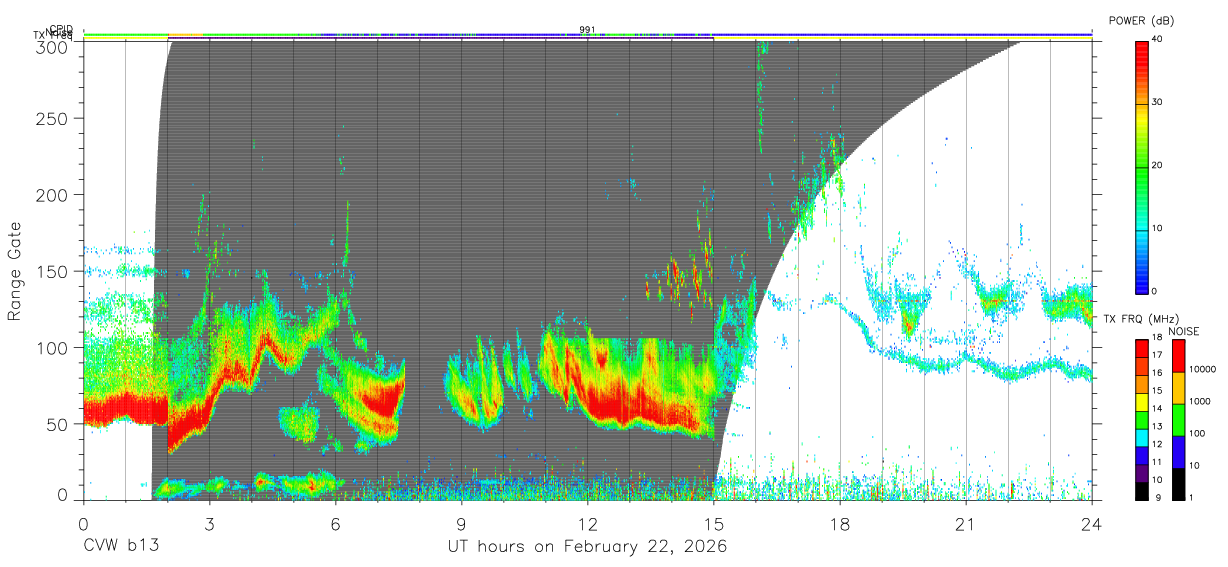Click the 10000 noise scale label
1228x567 pixels.
[x=1203, y=371]
